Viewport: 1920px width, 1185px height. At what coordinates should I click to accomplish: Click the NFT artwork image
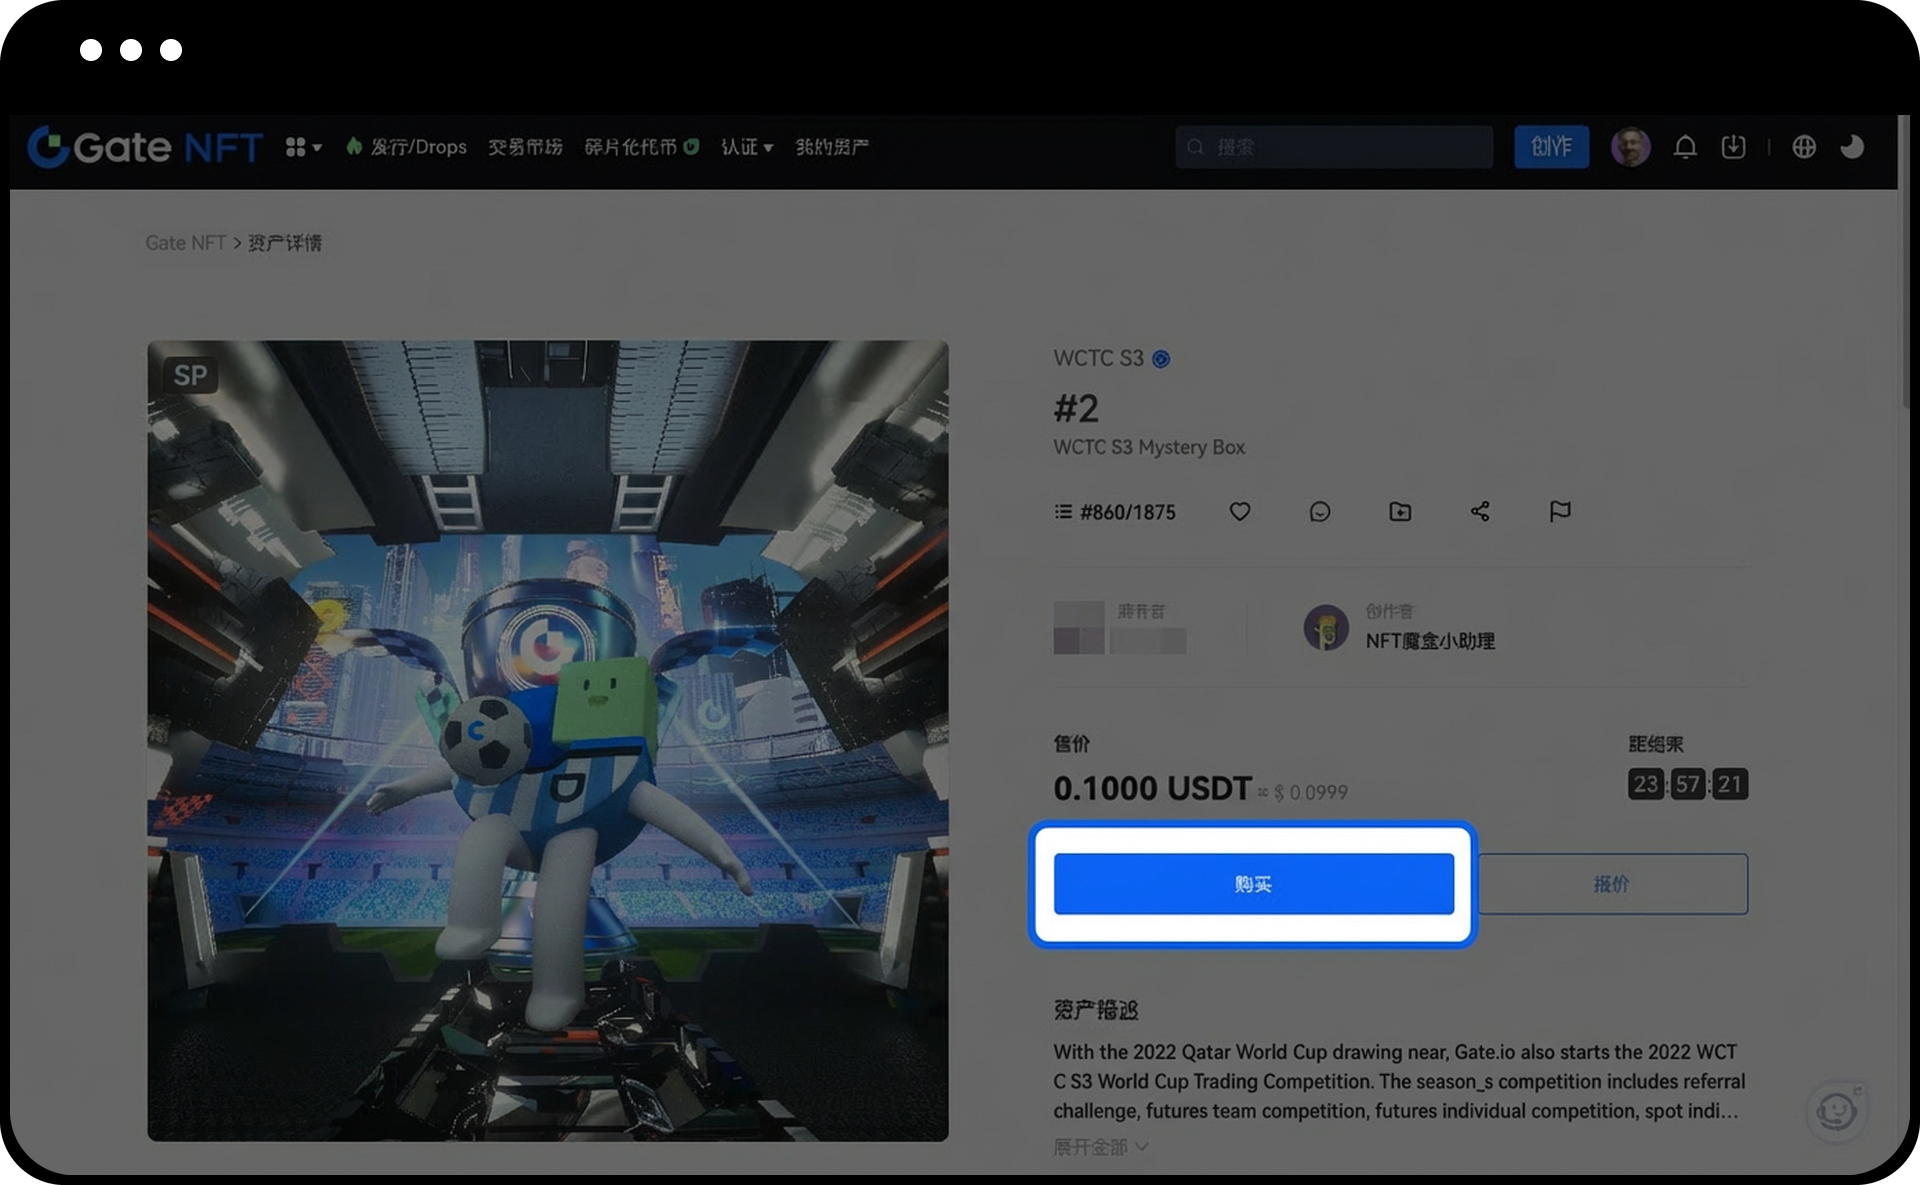[547, 740]
